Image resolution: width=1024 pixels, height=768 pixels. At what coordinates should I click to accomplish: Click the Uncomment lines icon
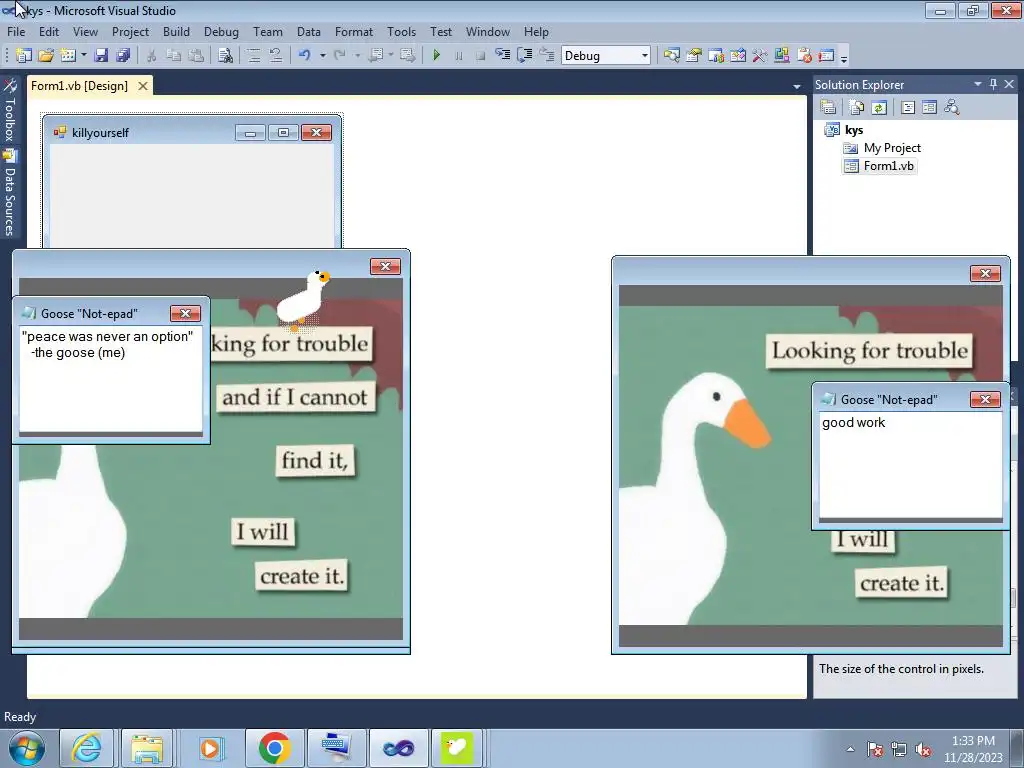[276, 56]
